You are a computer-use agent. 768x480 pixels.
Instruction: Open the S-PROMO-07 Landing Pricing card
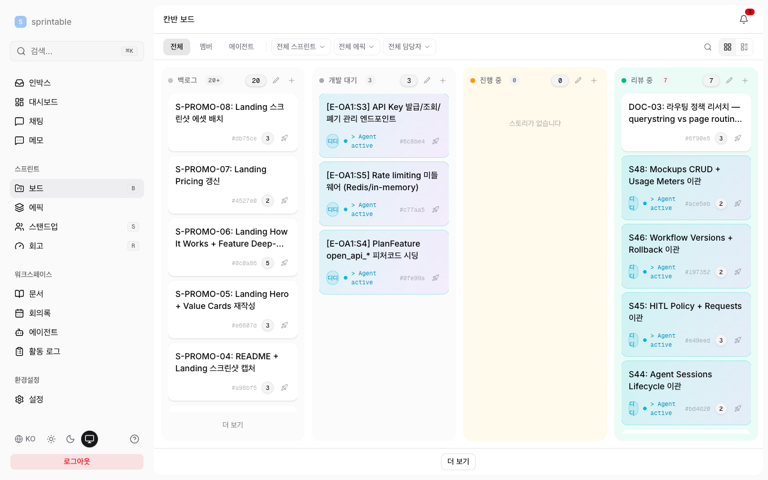pos(233,185)
